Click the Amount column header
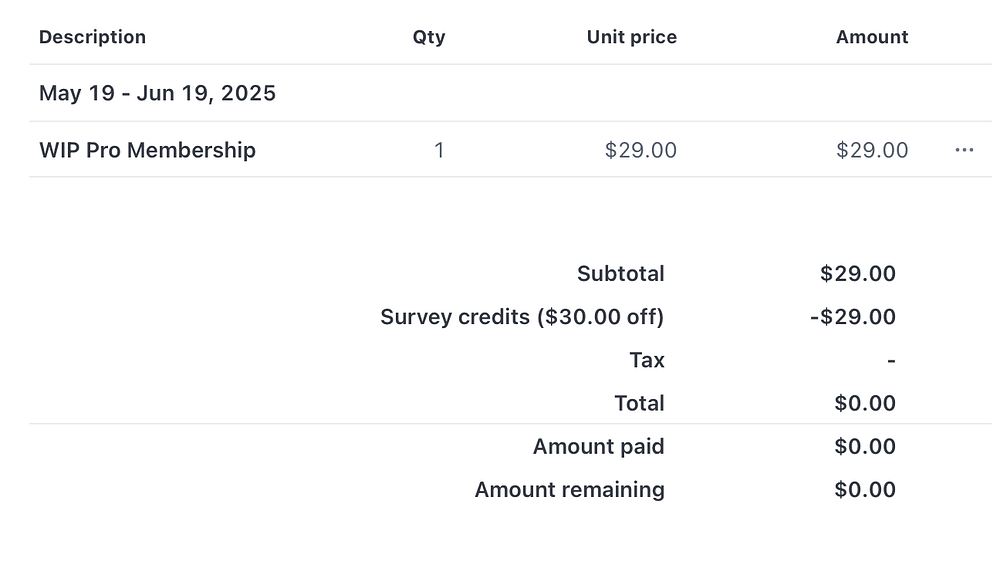Viewport: 1000px width, 565px height. (x=872, y=37)
